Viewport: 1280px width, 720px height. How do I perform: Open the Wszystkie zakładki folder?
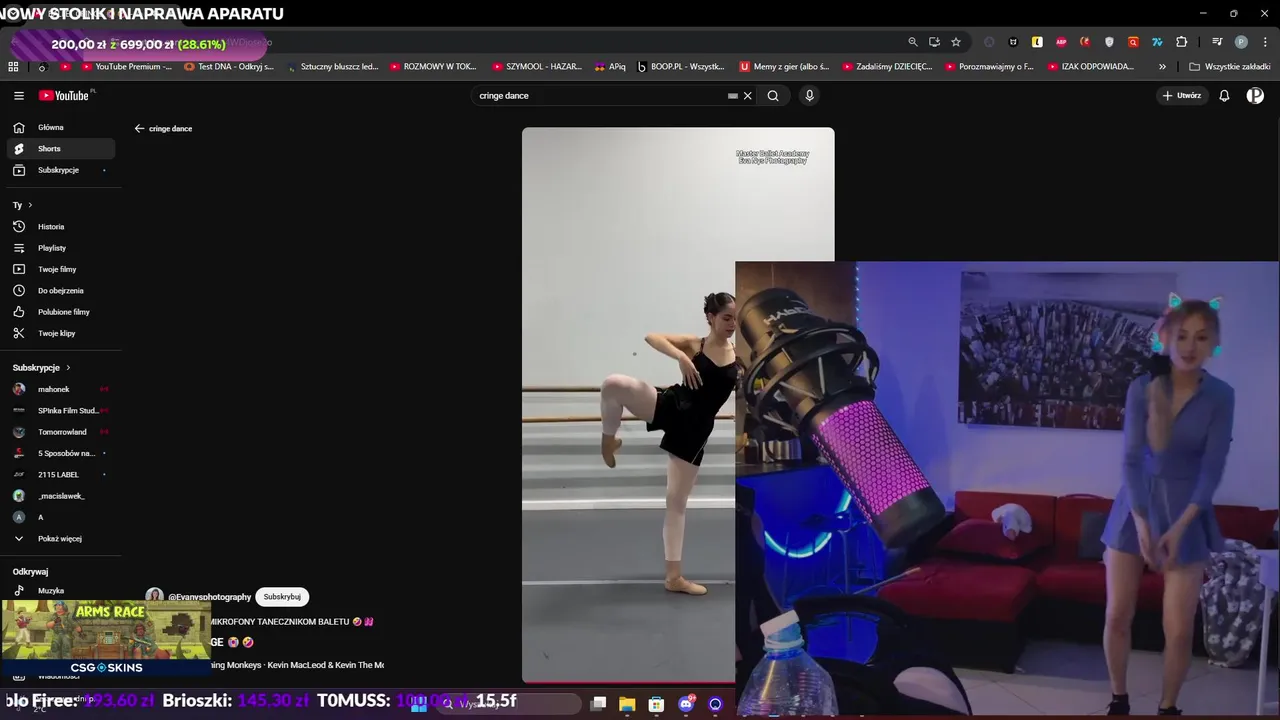pyautogui.click(x=1230, y=67)
